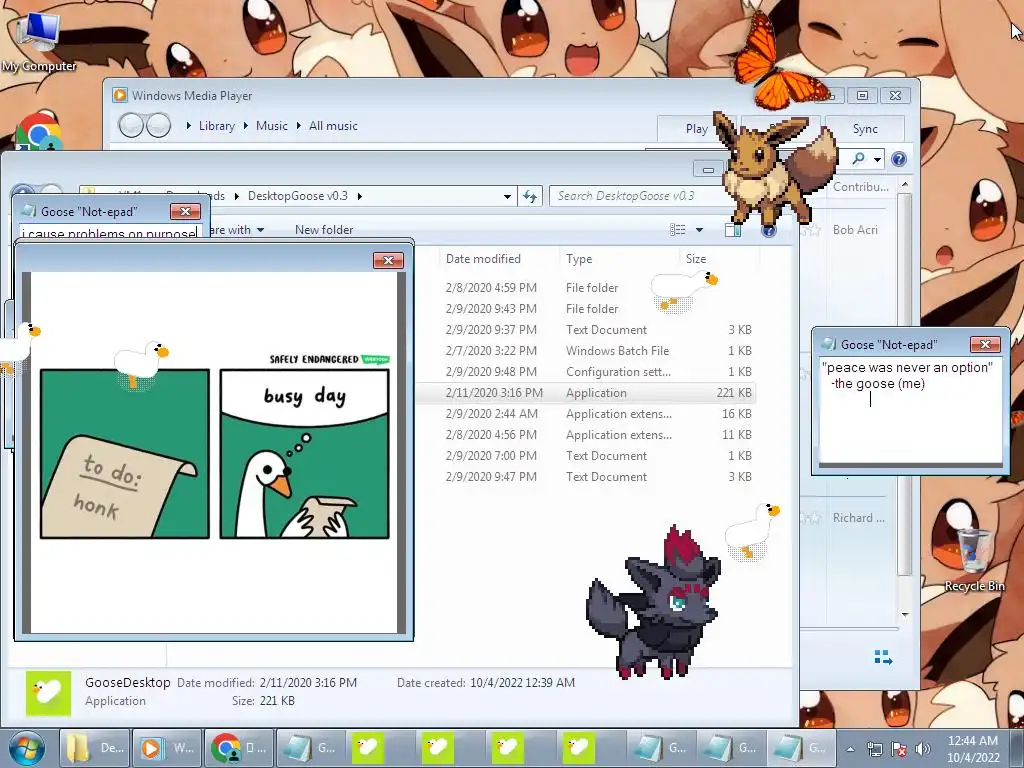Click the network icon in the system tray
The image size is (1024, 768).
(x=874, y=749)
